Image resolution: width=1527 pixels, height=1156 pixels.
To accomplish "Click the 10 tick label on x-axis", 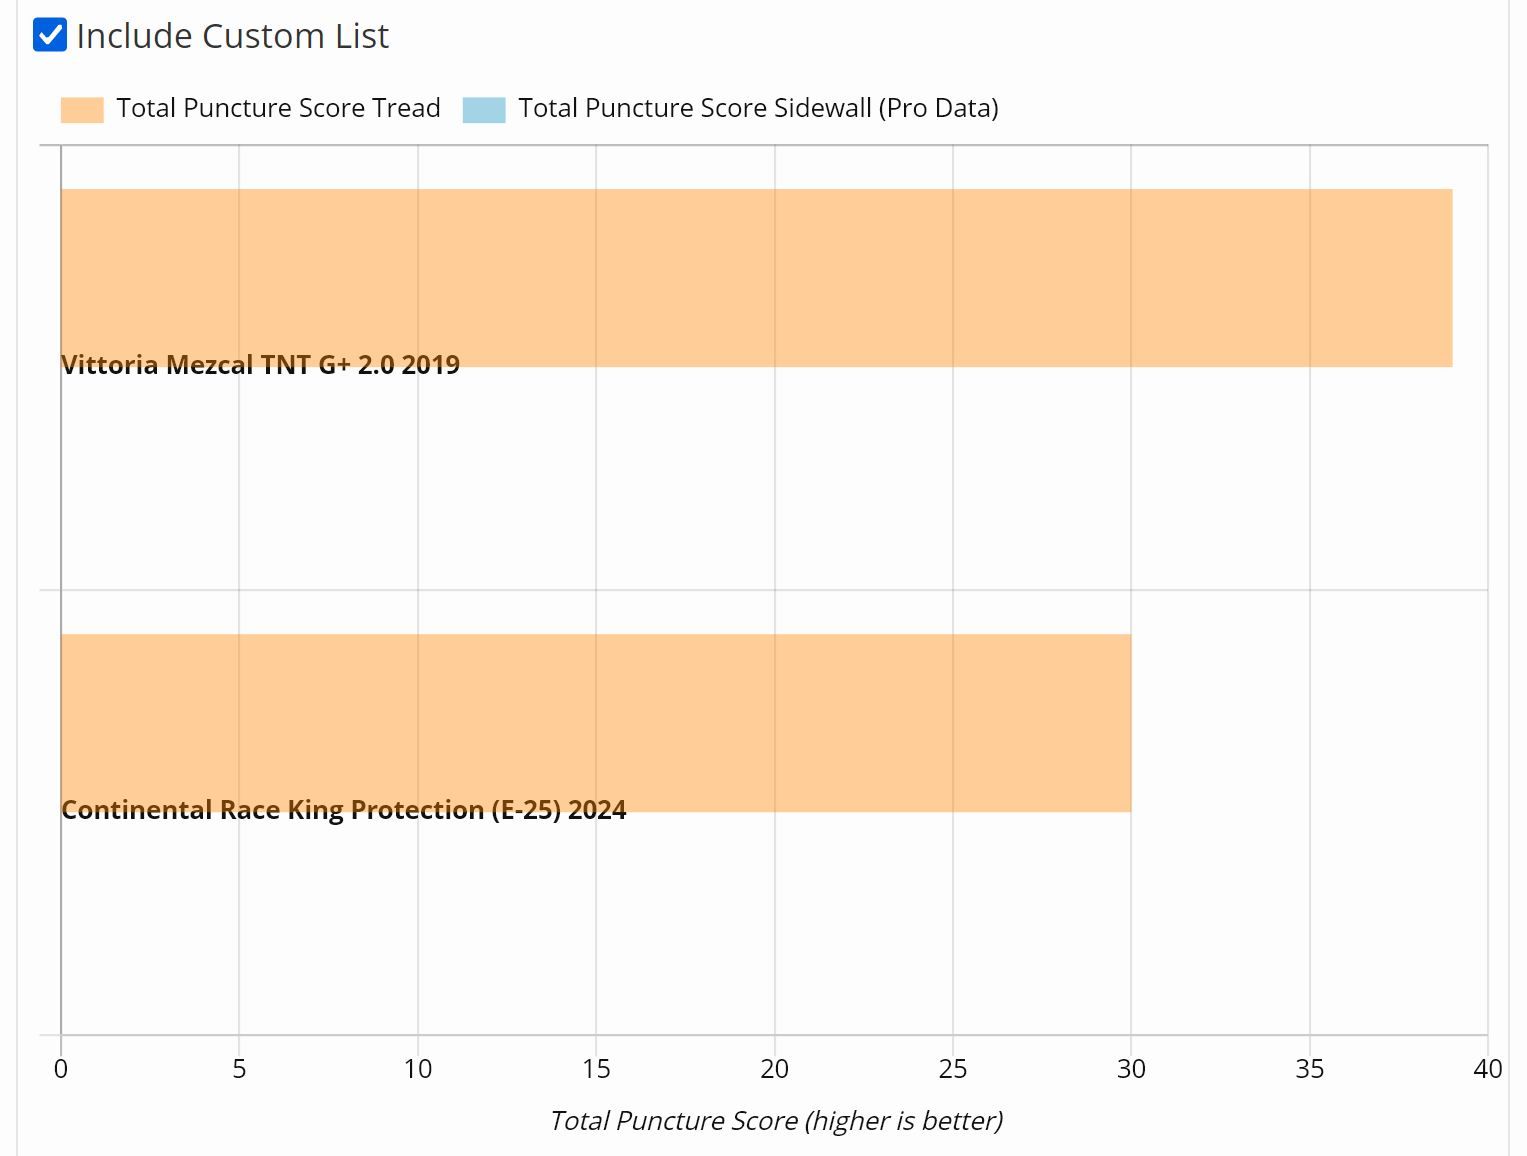I will tap(418, 1069).
